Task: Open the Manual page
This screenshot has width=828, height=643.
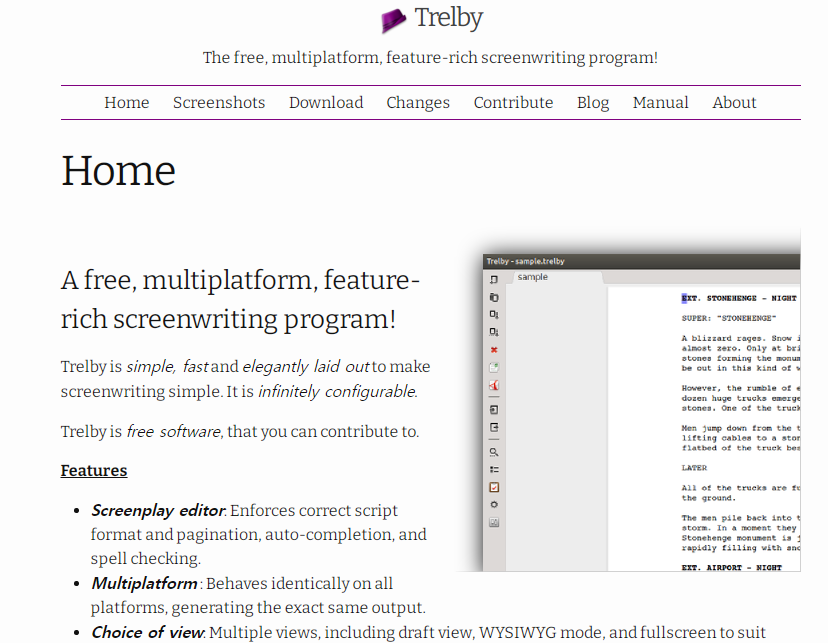Action: pyautogui.click(x=661, y=102)
